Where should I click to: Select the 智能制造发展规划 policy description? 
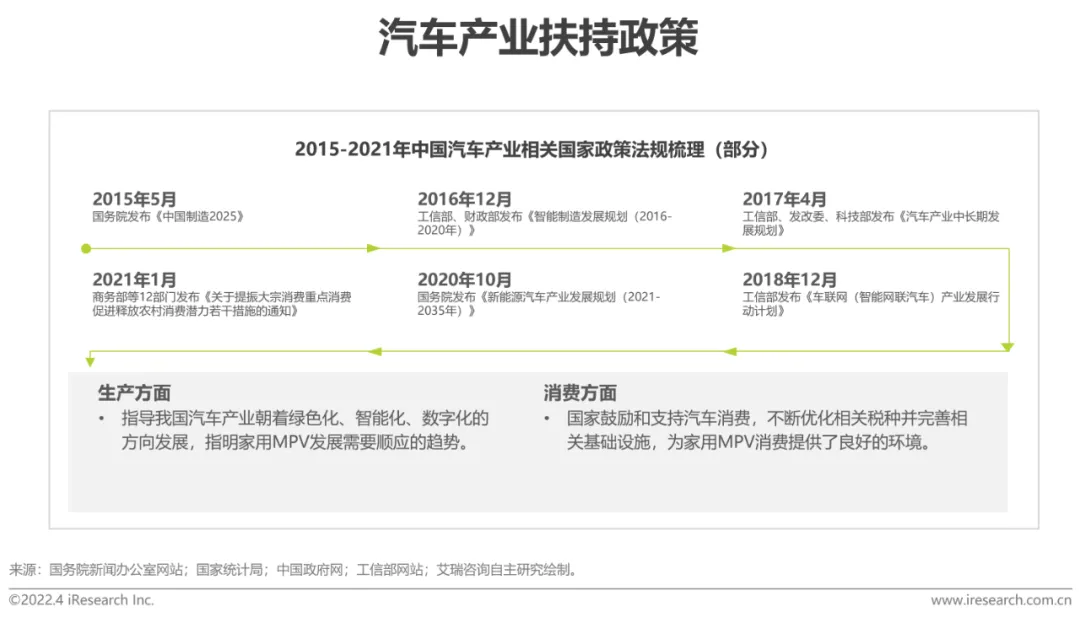click(544, 224)
